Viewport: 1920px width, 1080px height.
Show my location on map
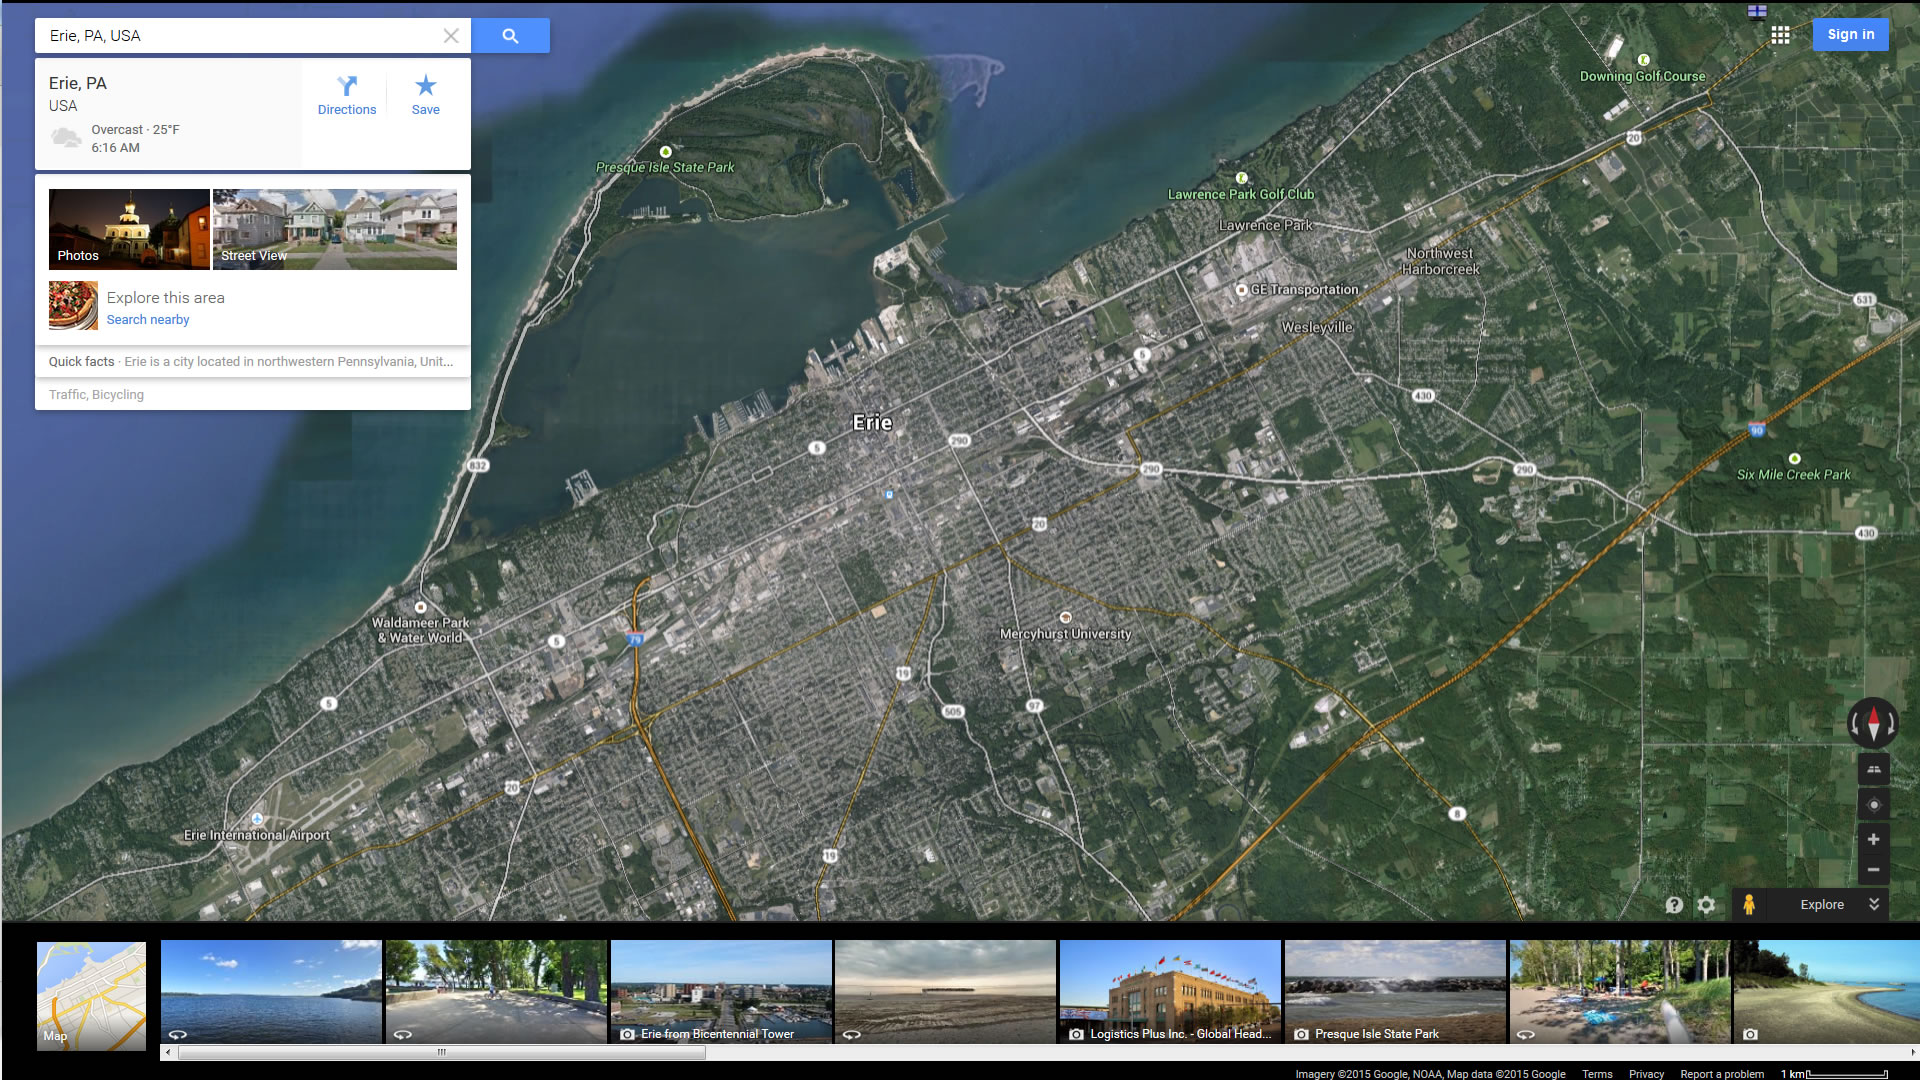1873,805
